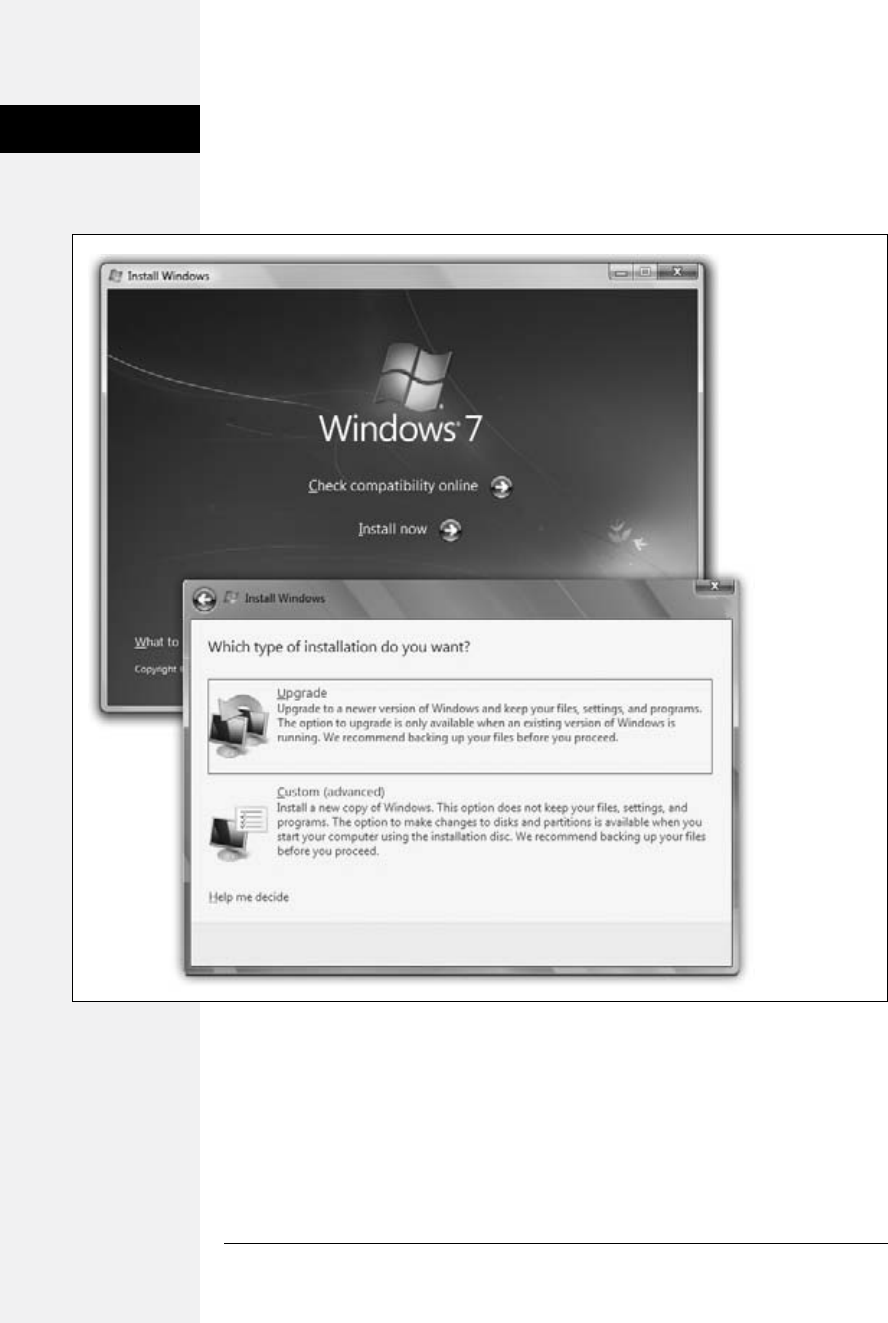Click the Install Windows title bar icon in back window
888x1323 pixels.
tap(114, 275)
